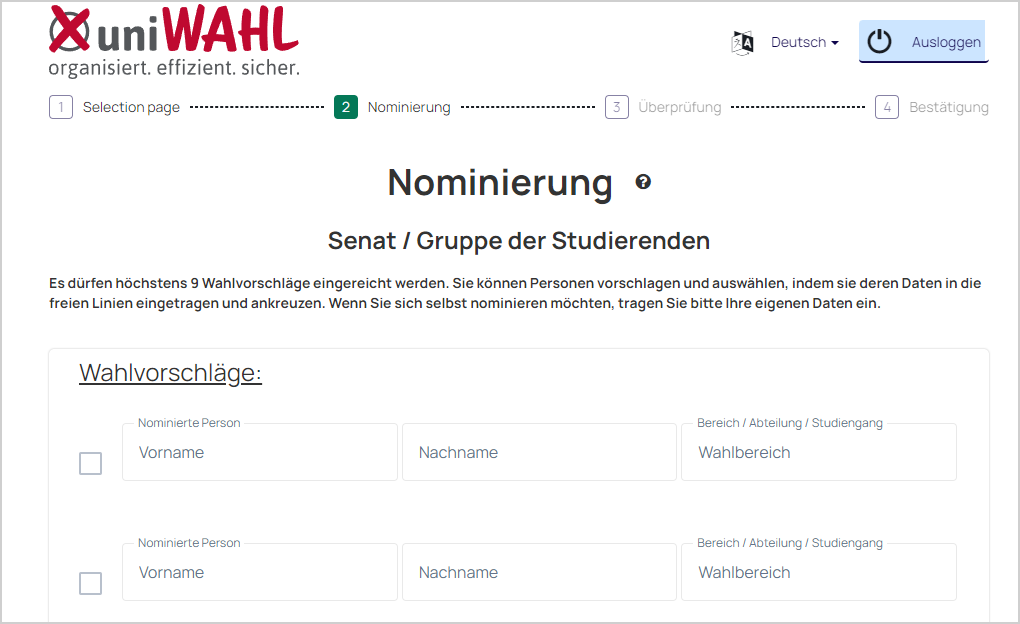This screenshot has width=1020, height=624.
Task: Click the uniWAHL logo
Action: (174, 42)
